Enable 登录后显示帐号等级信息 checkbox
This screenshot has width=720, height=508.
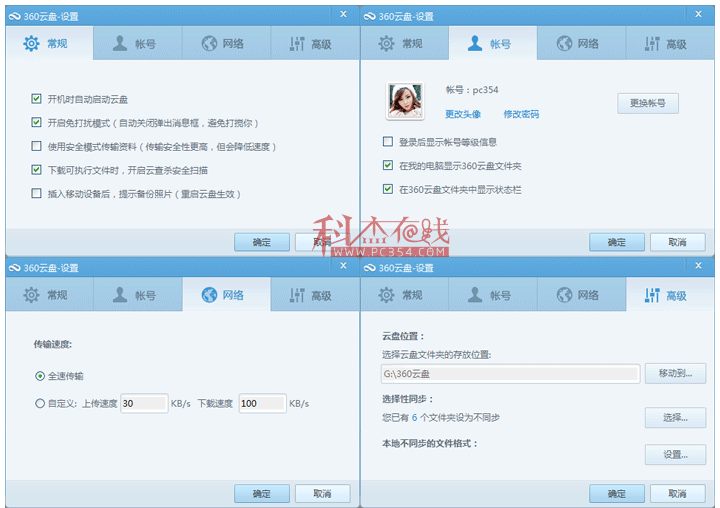pyautogui.click(x=388, y=141)
